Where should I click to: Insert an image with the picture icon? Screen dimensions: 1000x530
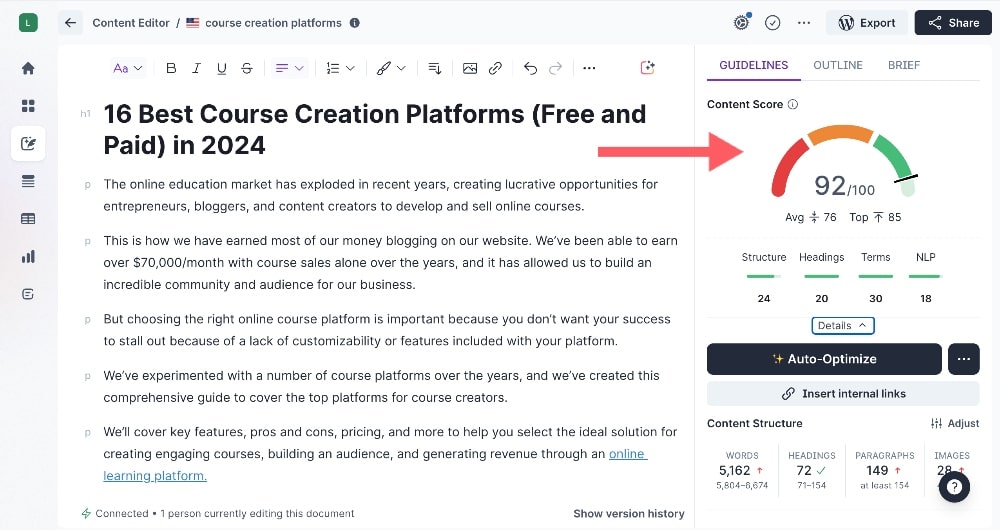tap(470, 68)
